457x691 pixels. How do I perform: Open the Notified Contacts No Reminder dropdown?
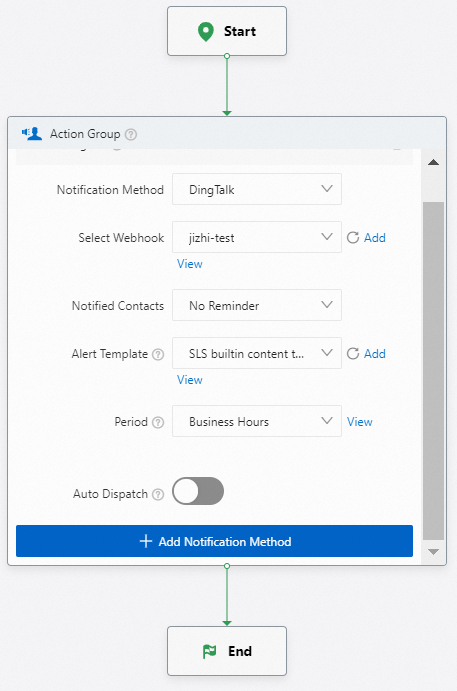(257, 305)
